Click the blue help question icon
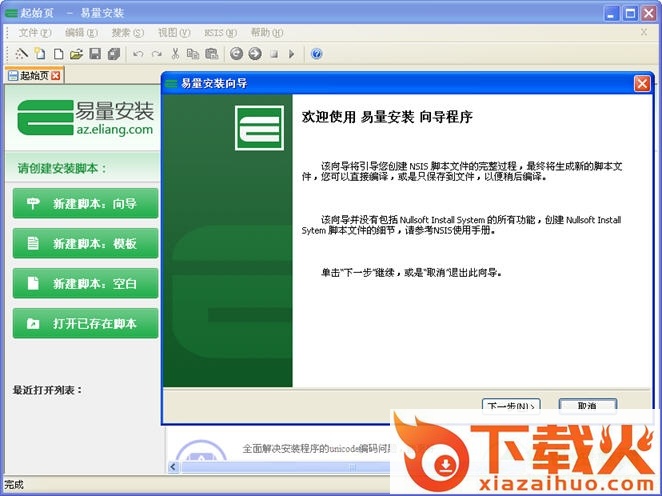 click(317, 54)
